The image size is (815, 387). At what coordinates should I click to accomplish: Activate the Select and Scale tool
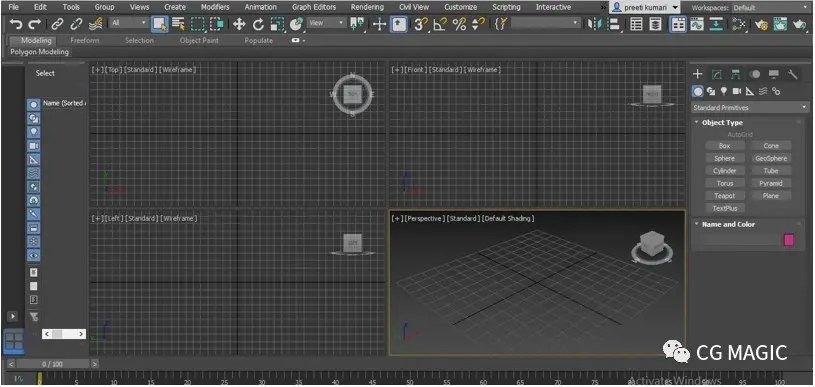pyautogui.click(x=278, y=24)
